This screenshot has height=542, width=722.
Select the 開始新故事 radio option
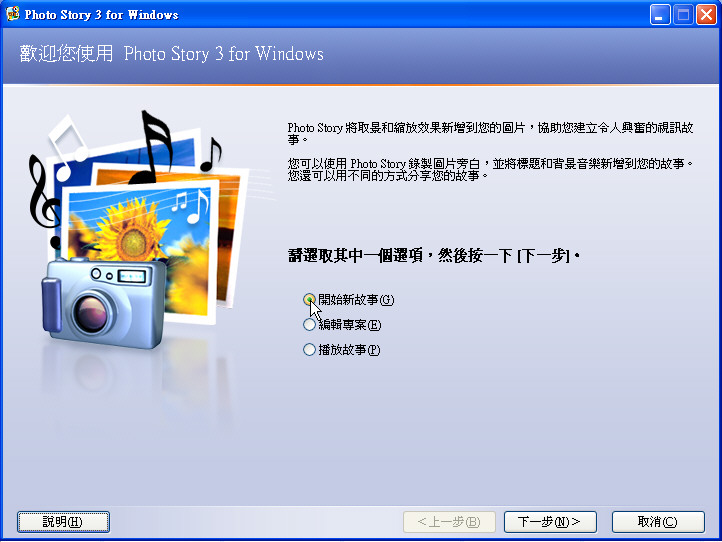point(309,299)
